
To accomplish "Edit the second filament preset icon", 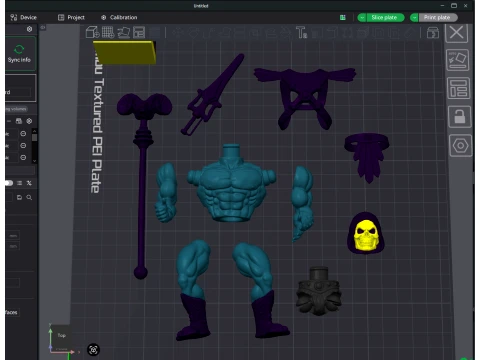I will coord(23,146).
